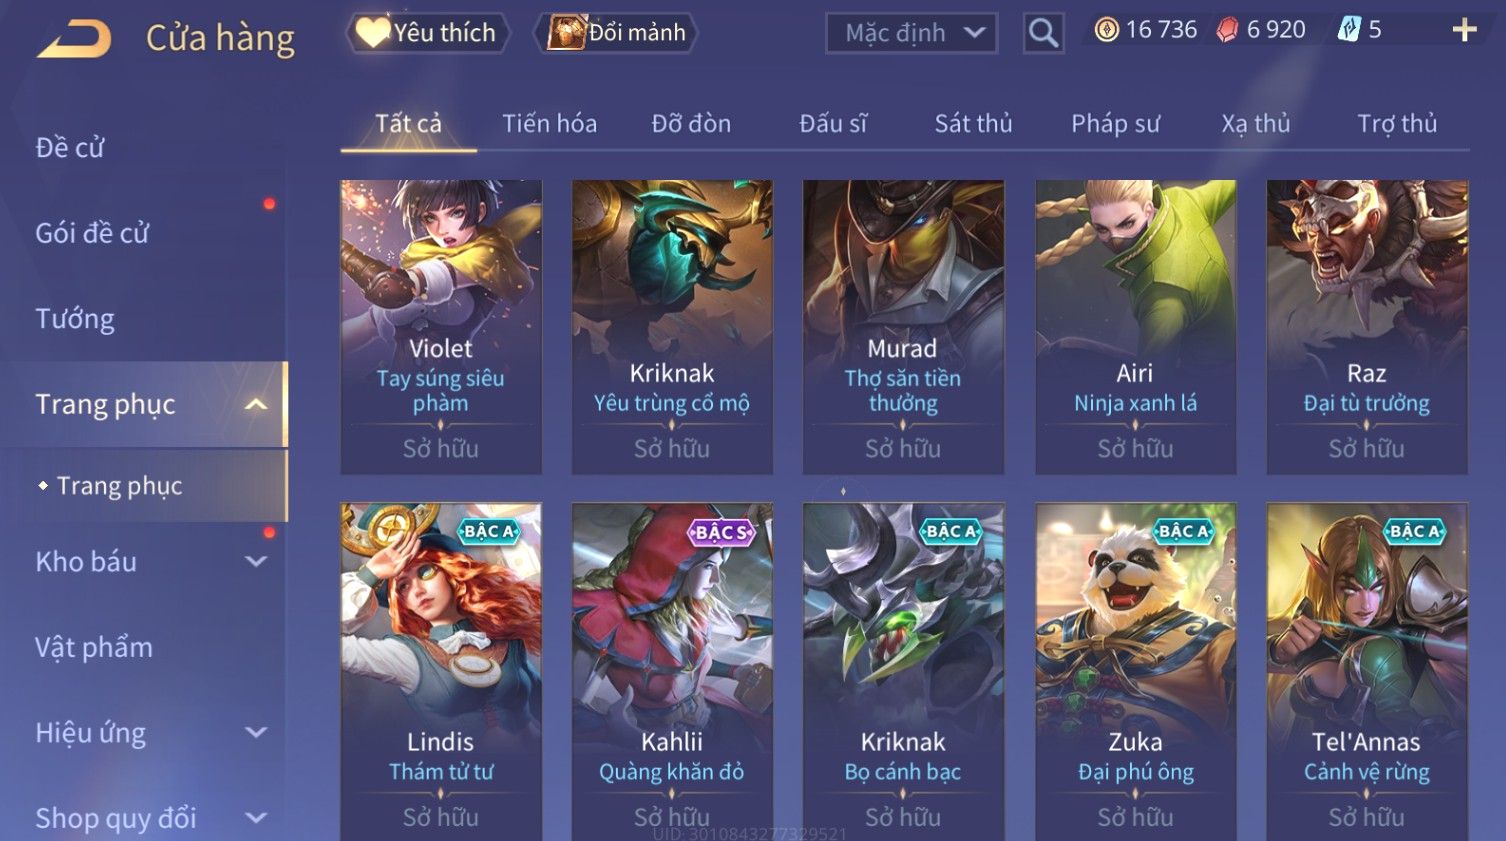Switch to the Pháp sư tab

pyautogui.click(x=1115, y=124)
